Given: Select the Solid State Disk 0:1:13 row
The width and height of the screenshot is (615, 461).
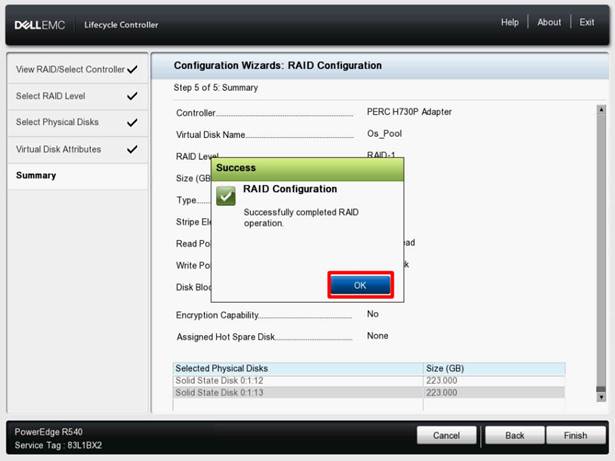Looking at the screenshot, I should point(369,392).
